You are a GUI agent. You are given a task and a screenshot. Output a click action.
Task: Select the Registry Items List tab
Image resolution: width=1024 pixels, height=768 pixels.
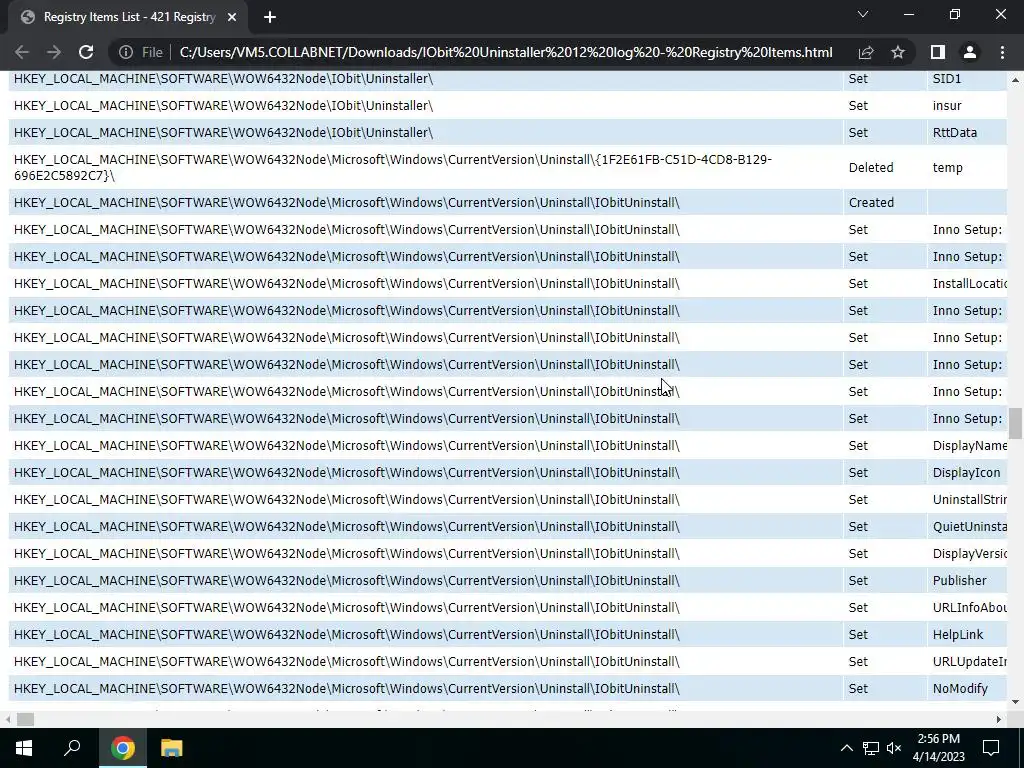(128, 18)
